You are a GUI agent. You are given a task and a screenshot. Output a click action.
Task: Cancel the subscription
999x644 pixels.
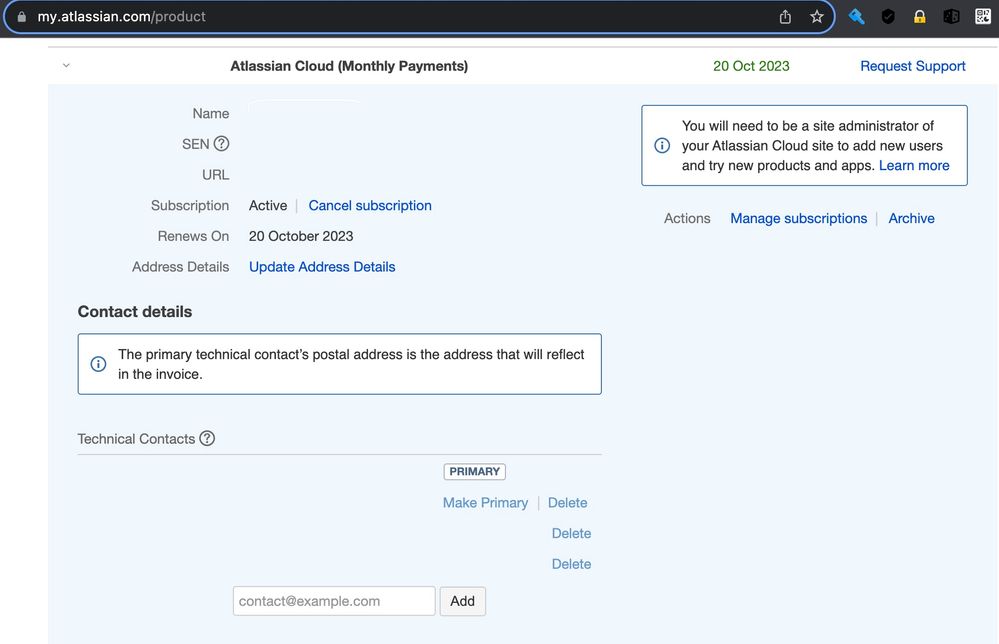click(370, 206)
